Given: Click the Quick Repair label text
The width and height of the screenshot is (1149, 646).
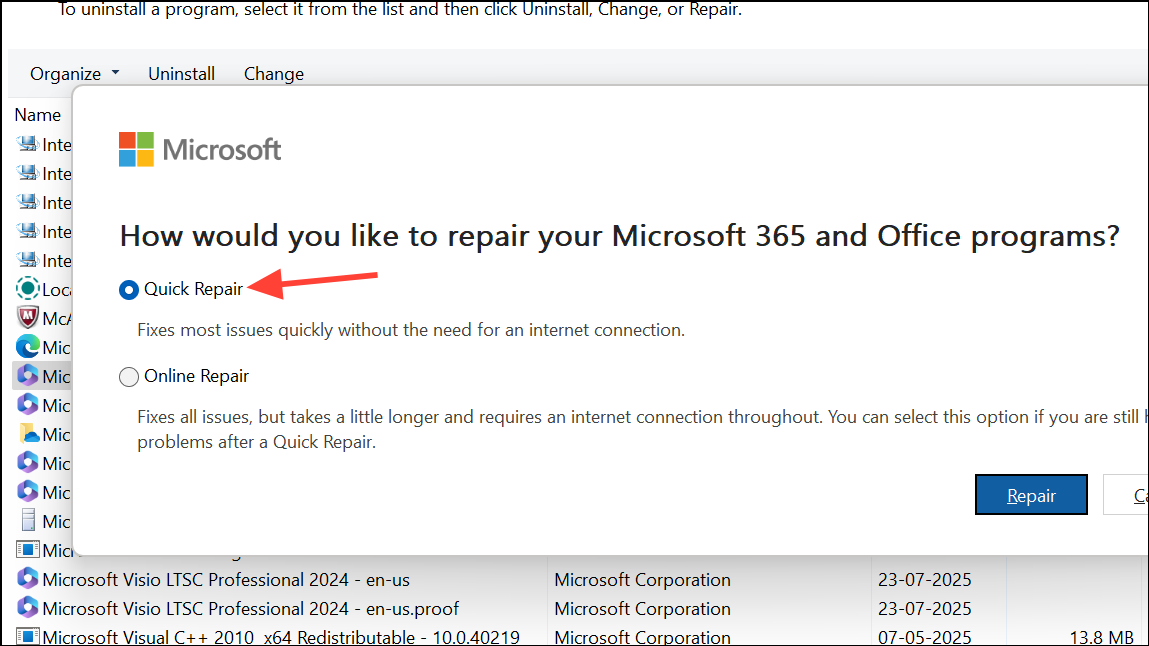Looking at the screenshot, I should point(193,289).
